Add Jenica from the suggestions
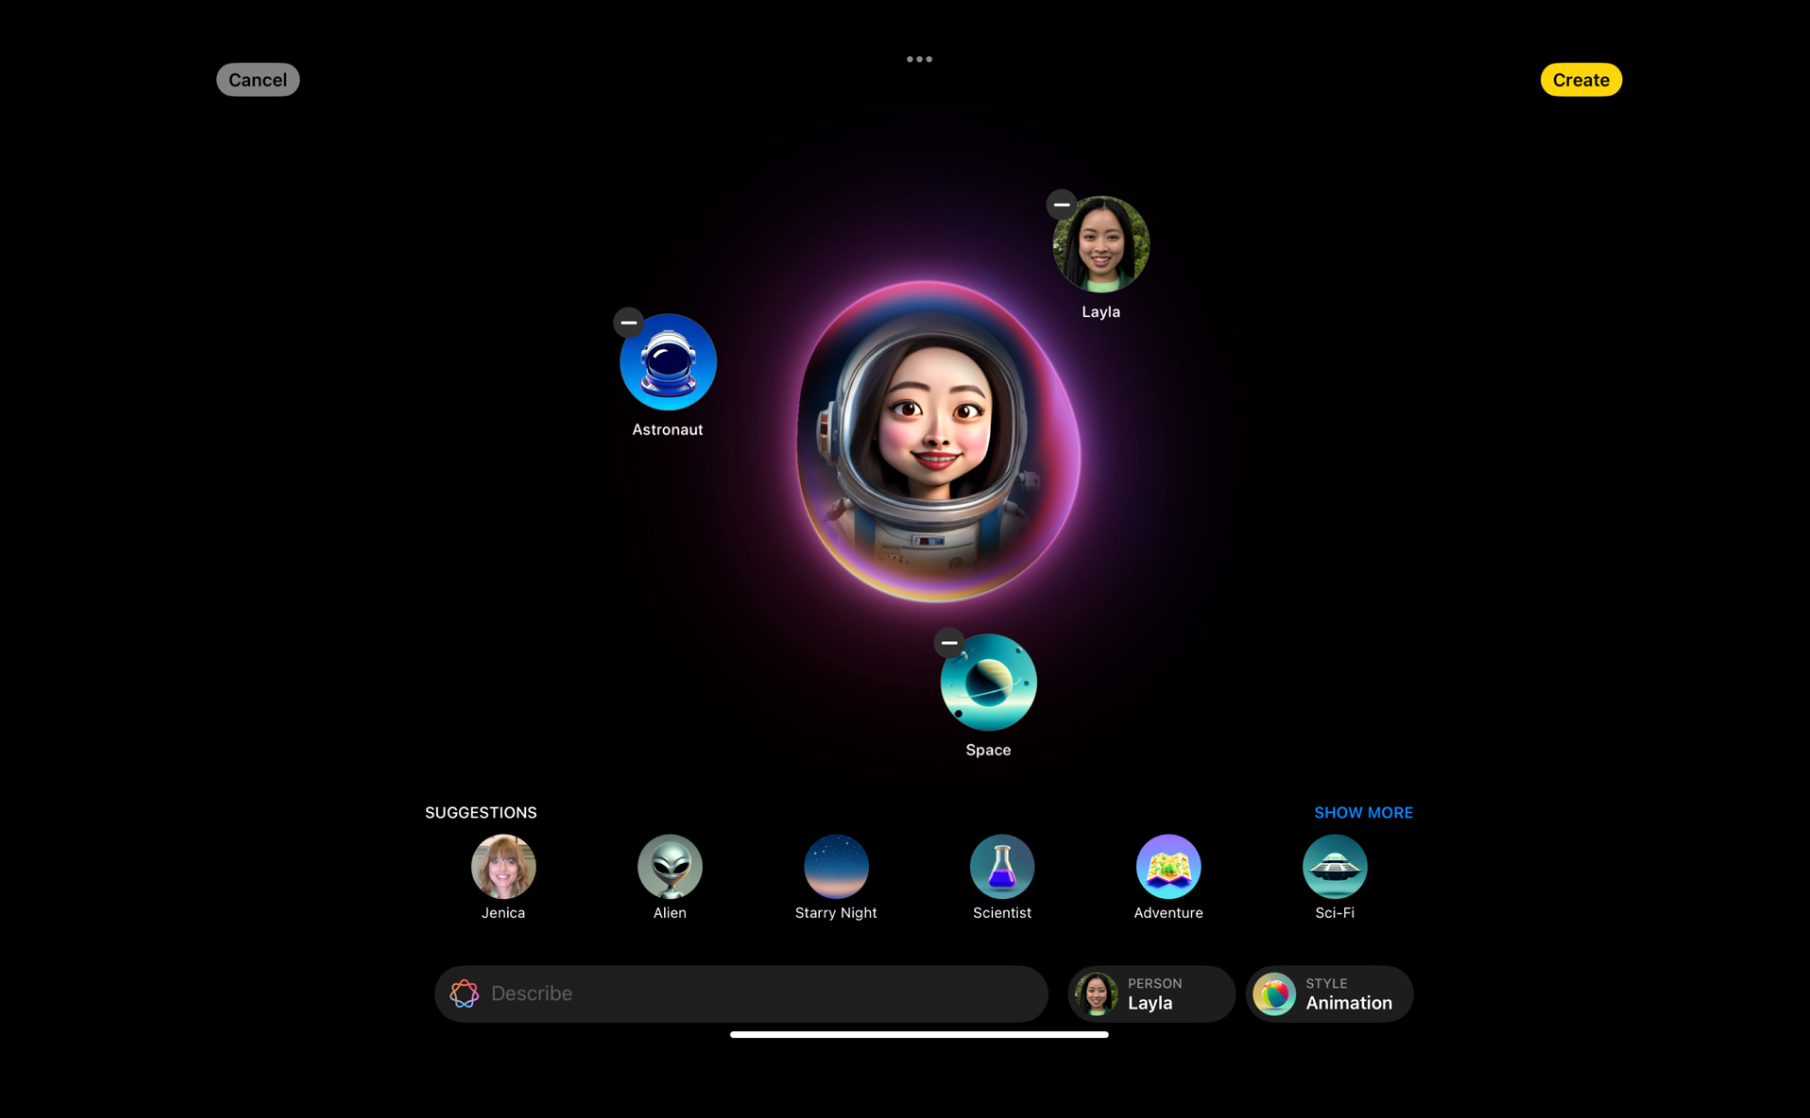1810x1118 pixels. pos(503,866)
